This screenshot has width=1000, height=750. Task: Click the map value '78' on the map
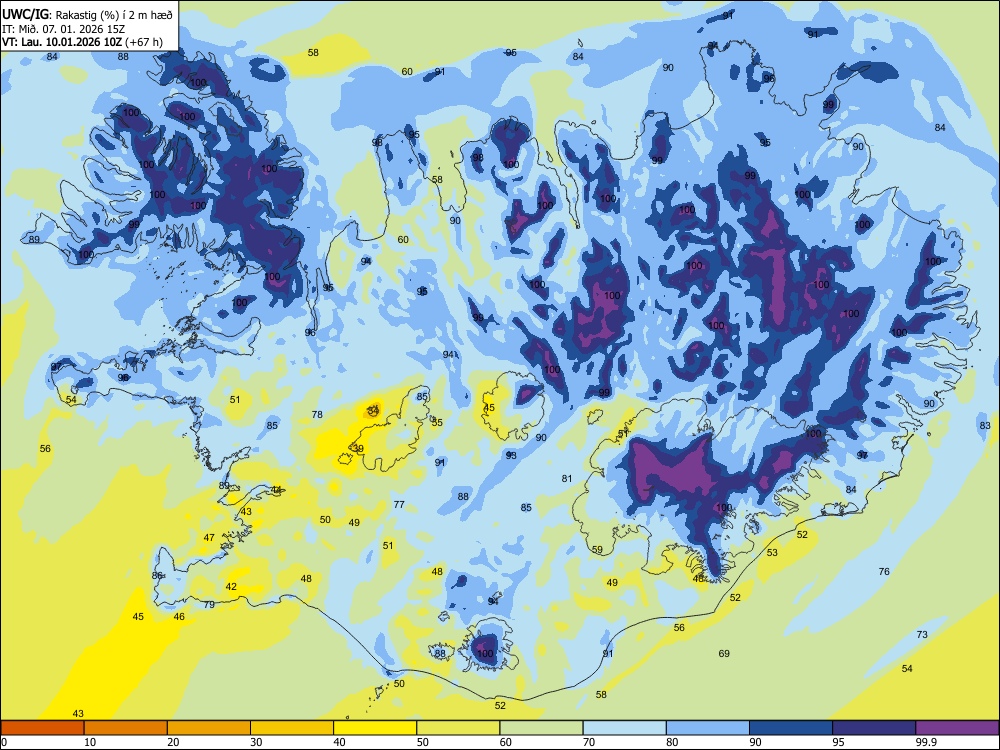pyautogui.click(x=317, y=415)
